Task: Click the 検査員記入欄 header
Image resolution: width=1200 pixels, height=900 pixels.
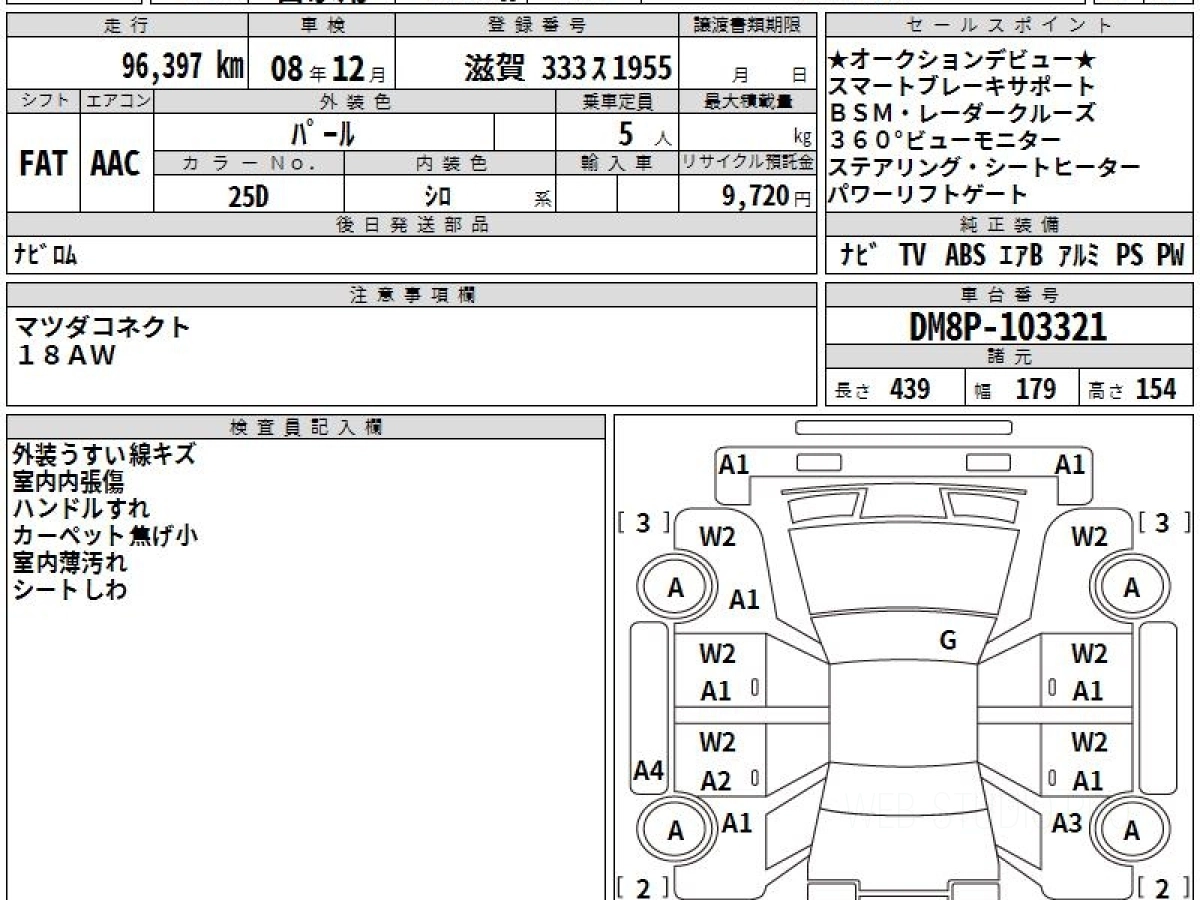Action: pyautogui.click(x=306, y=427)
